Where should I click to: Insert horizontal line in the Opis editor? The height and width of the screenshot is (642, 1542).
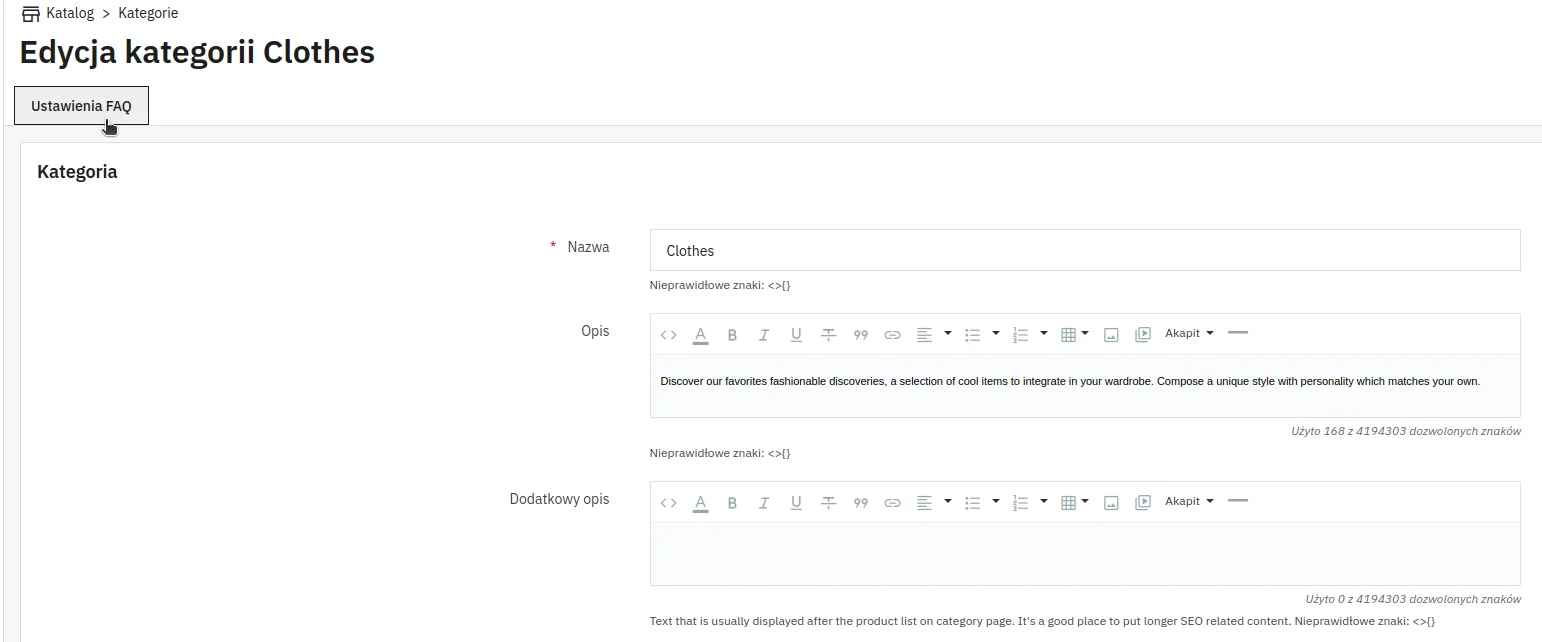pos(1238,333)
